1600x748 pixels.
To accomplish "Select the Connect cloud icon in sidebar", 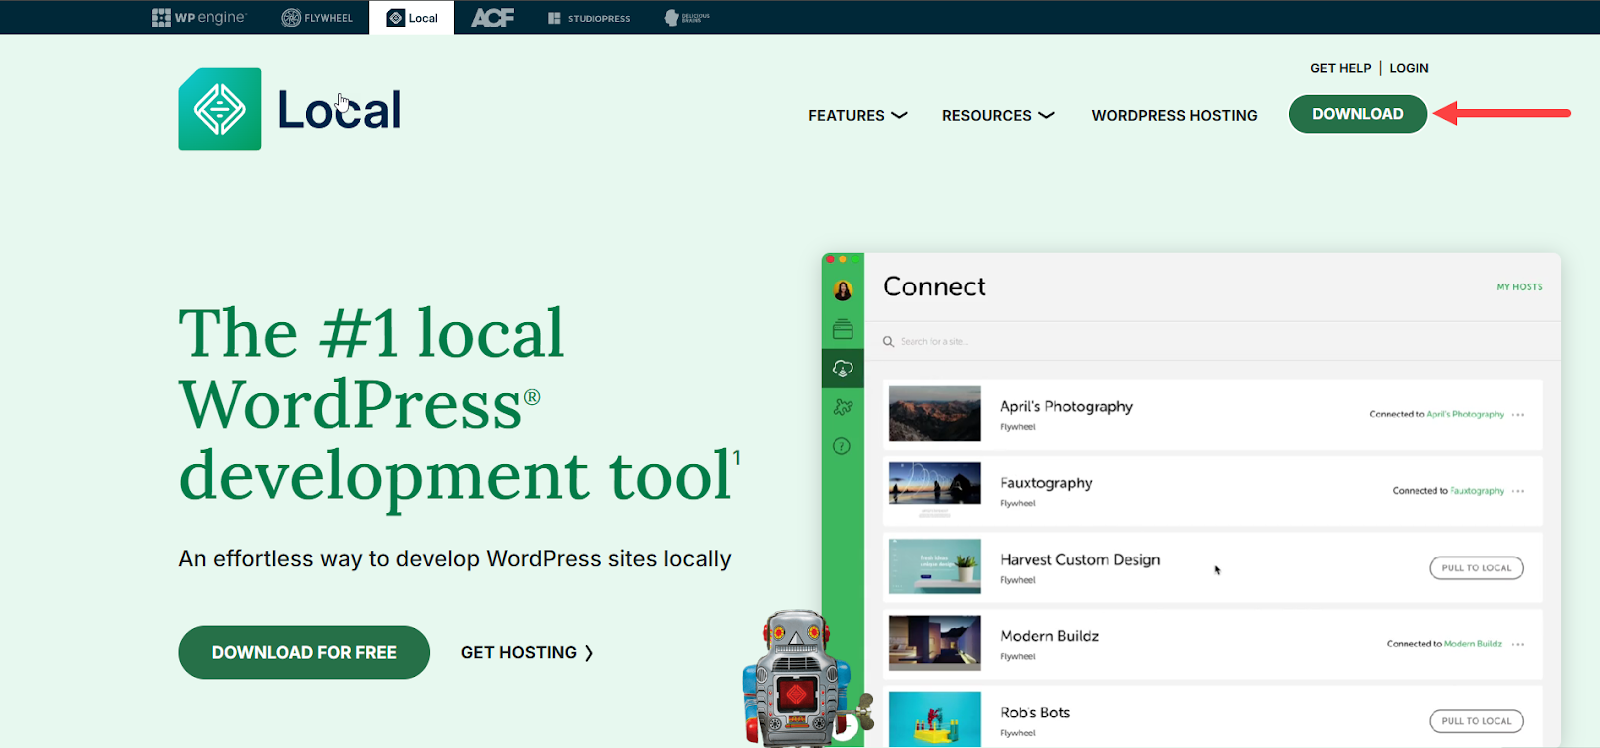I will coord(843,369).
